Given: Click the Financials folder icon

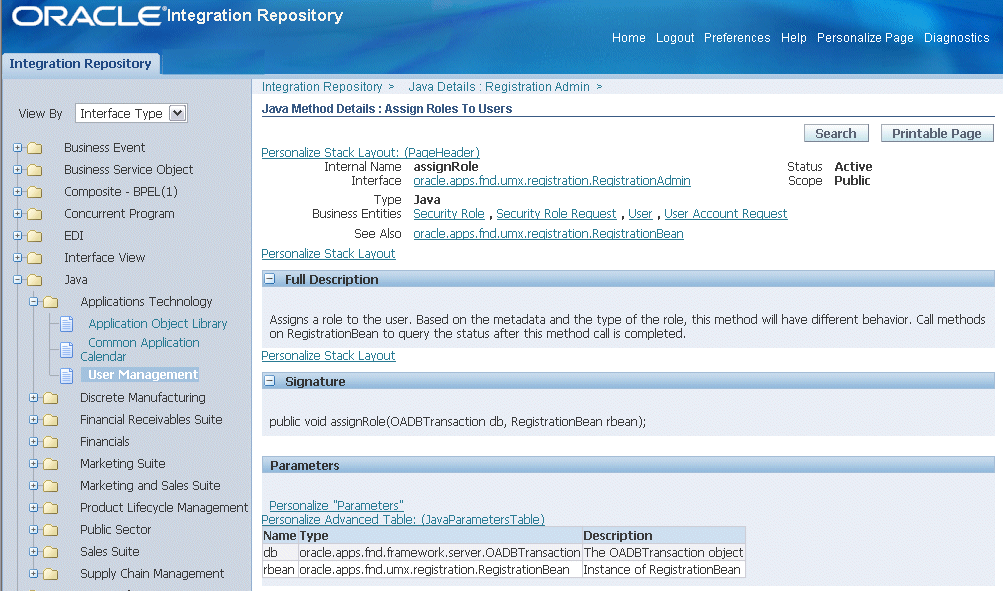Looking at the screenshot, I should 51,442.
